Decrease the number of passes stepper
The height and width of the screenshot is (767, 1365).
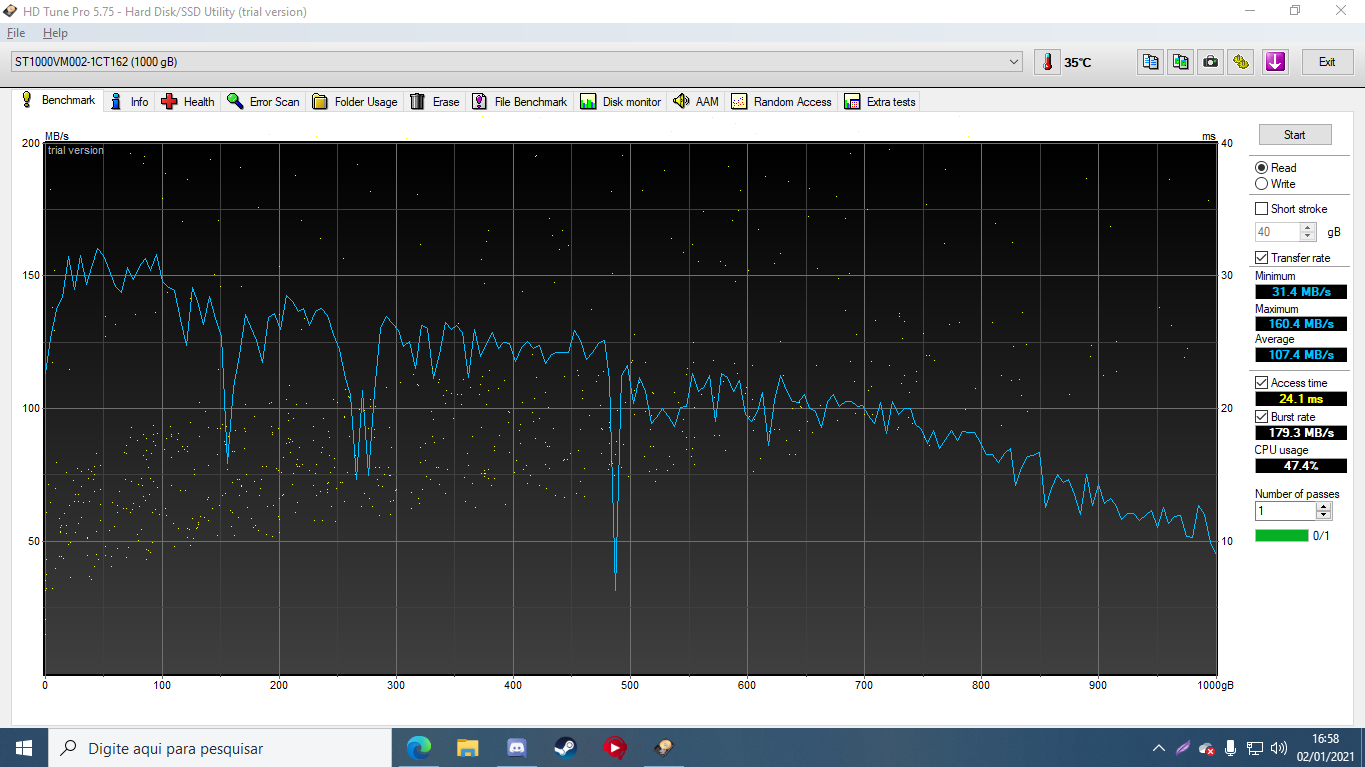click(1324, 515)
